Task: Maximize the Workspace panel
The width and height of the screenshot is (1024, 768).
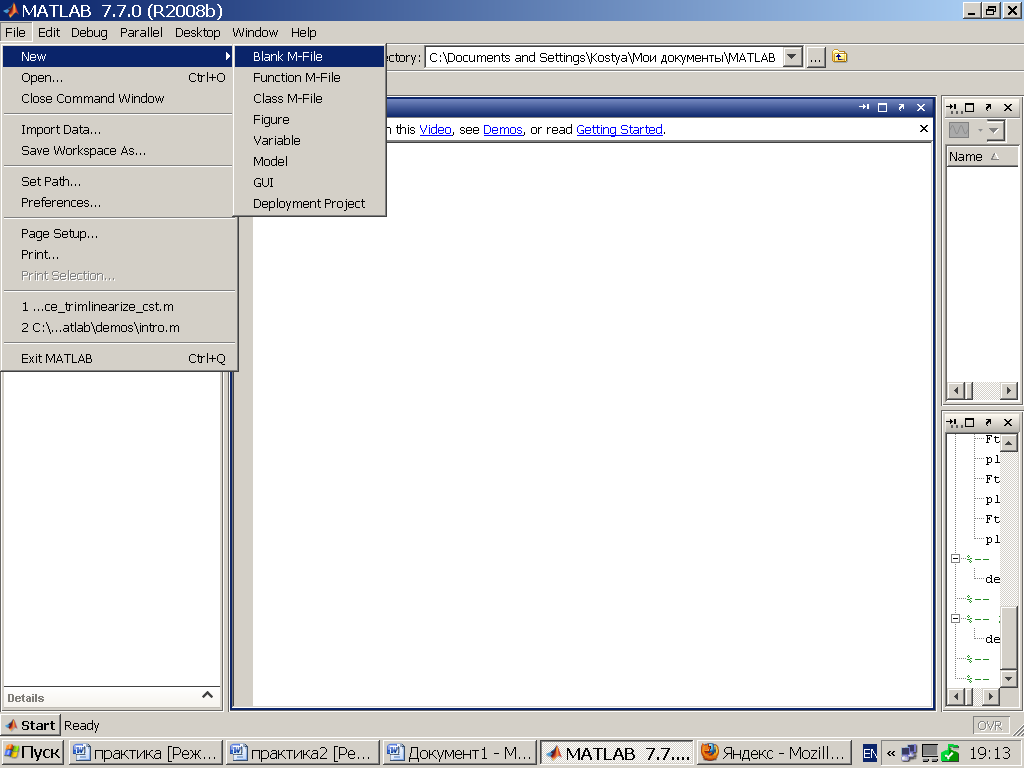Action: [x=970, y=108]
